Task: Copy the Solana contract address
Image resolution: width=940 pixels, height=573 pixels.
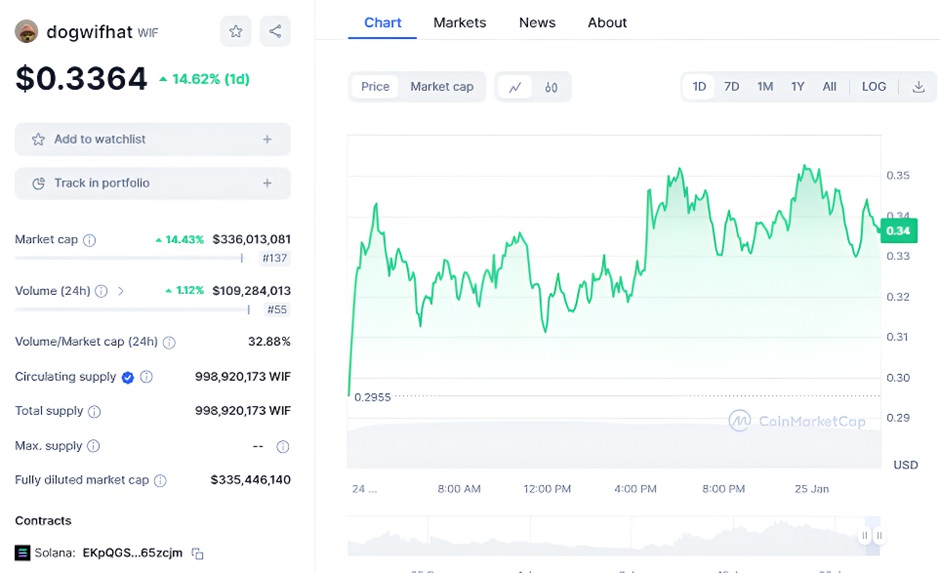Action: pos(198,553)
